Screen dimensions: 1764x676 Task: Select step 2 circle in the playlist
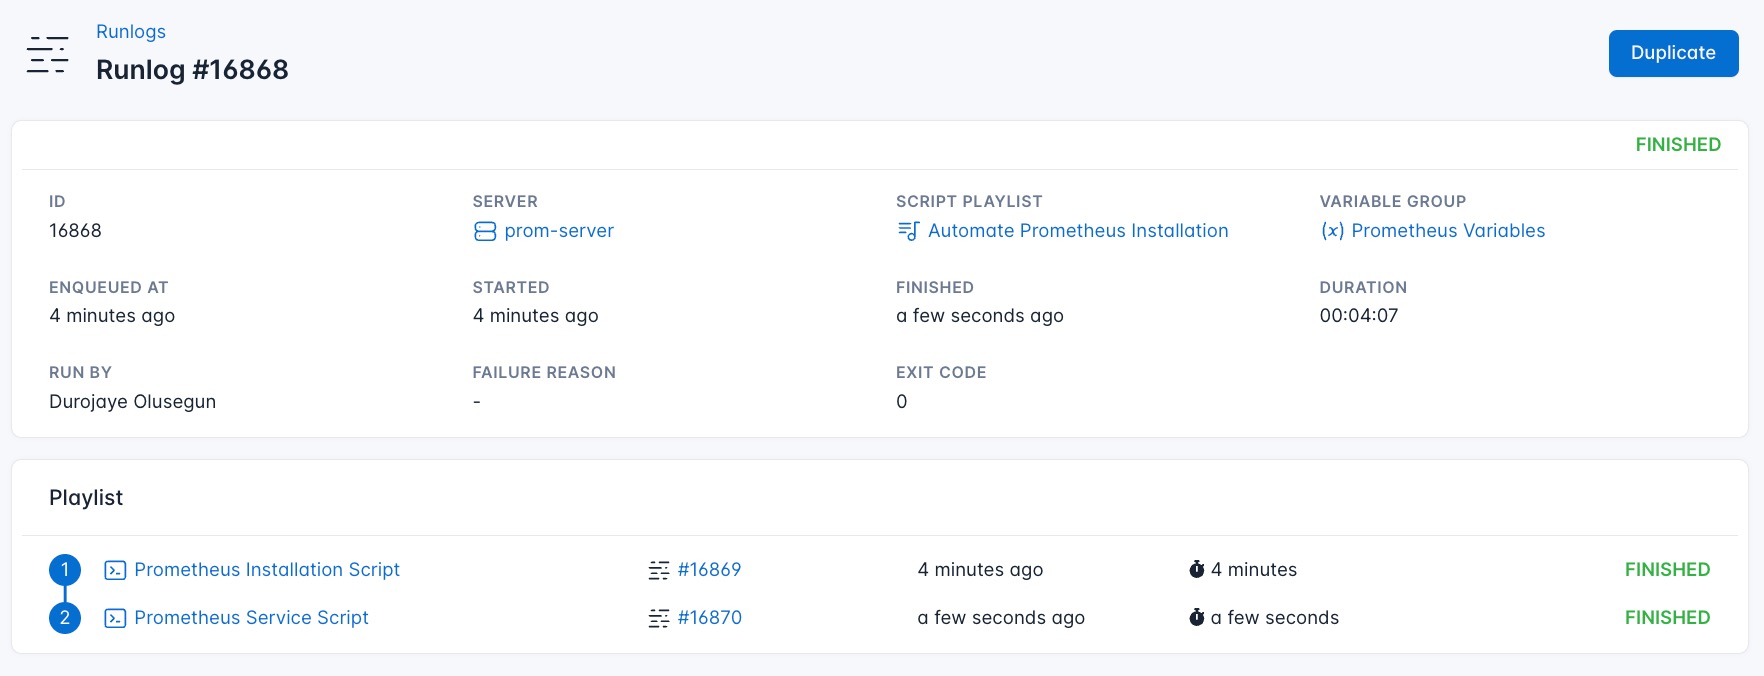point(65,618)
